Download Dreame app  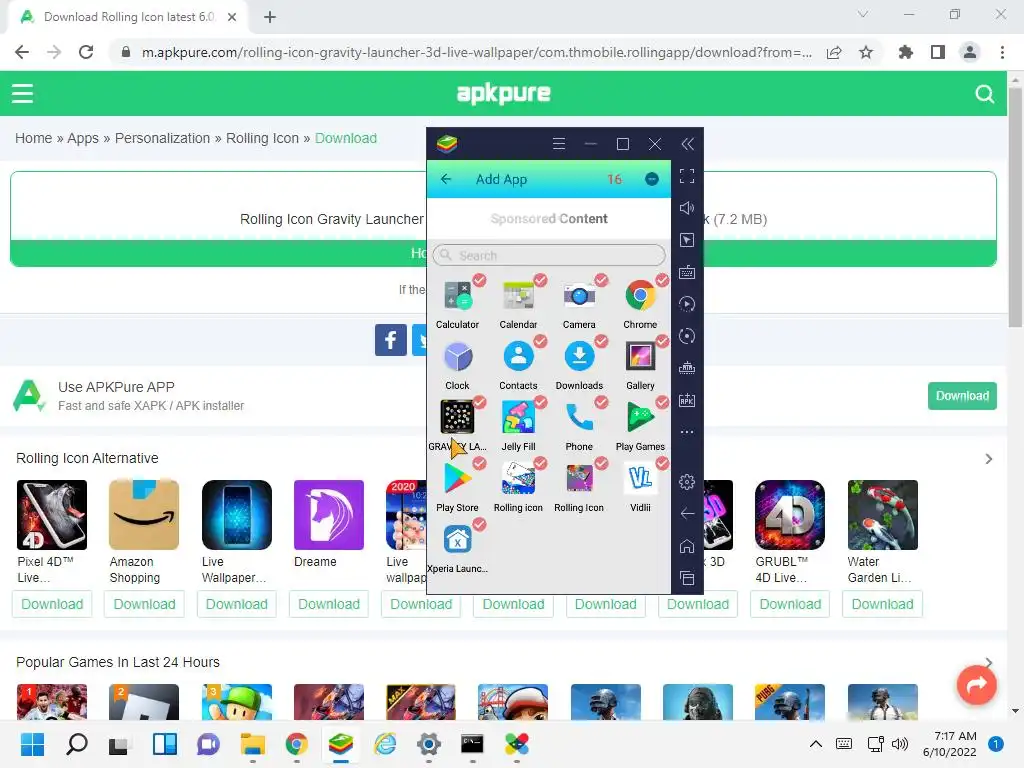[329, 604]
